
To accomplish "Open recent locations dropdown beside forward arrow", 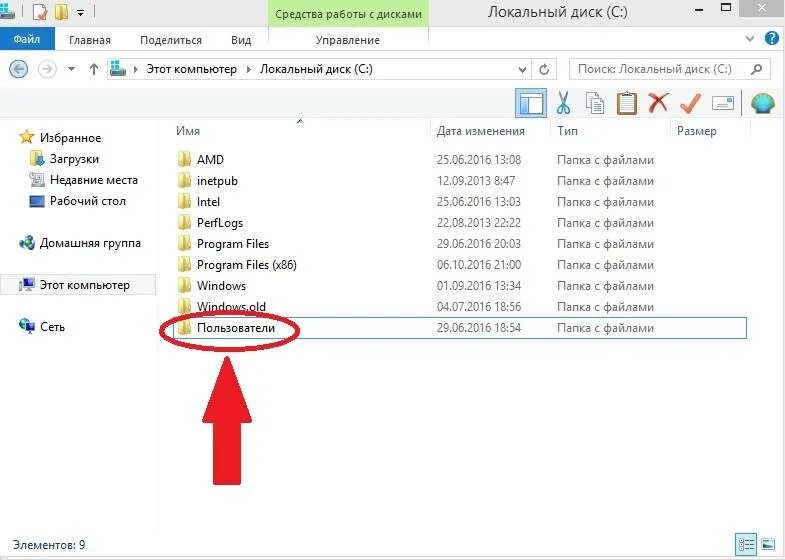I will (x=72, y=69).
